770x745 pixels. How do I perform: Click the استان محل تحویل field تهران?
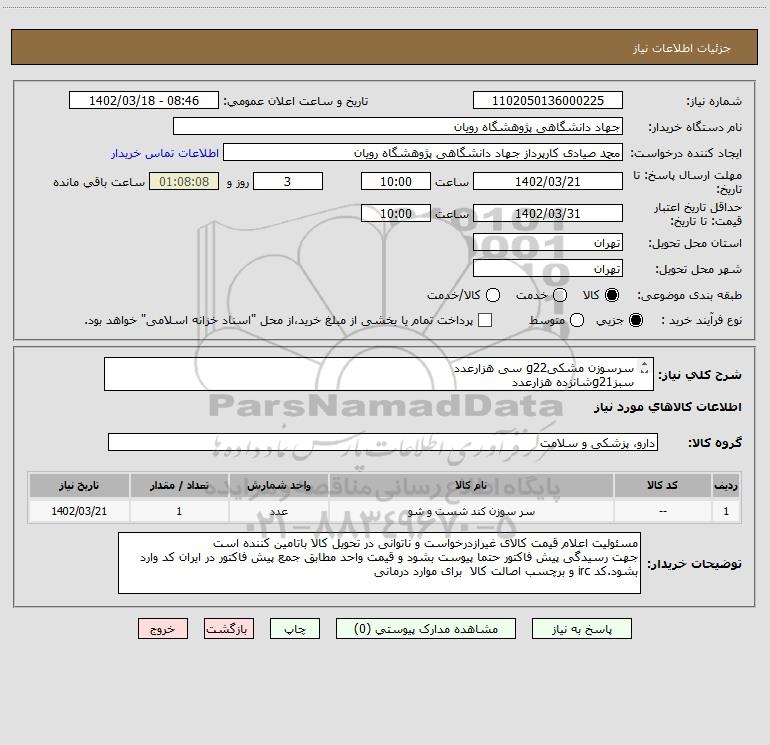pyautogui.click(x=548, y=242)
